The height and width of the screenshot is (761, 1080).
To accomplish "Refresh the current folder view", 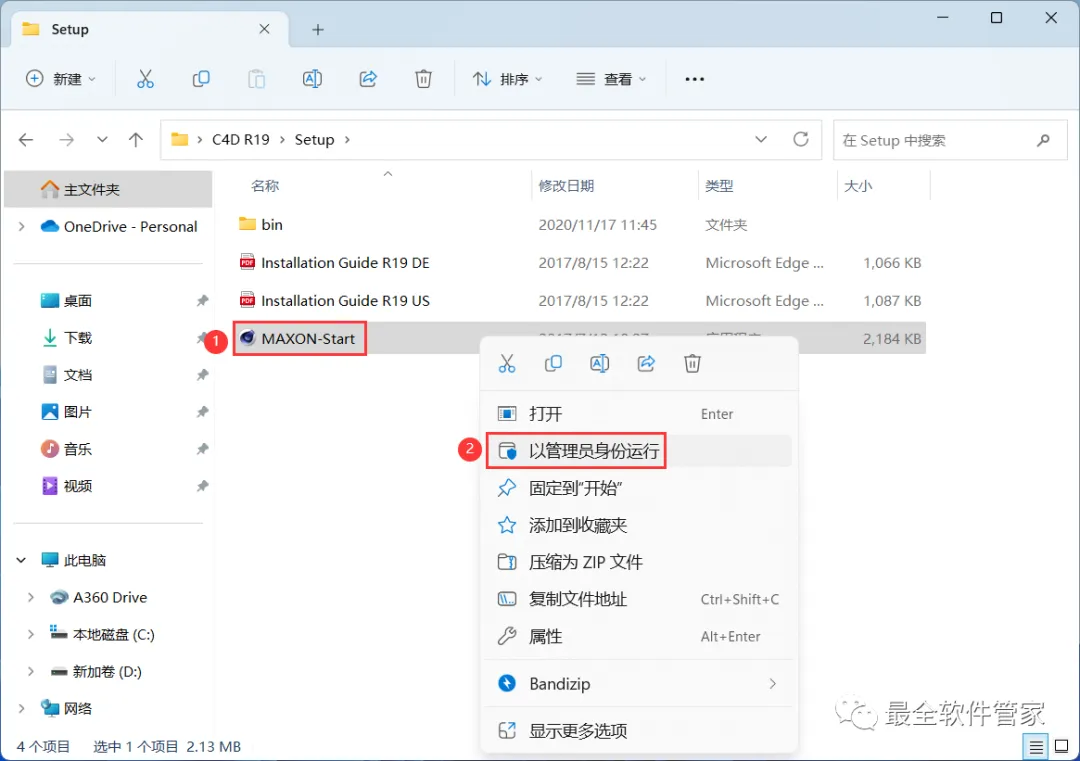I will [800, 140].
